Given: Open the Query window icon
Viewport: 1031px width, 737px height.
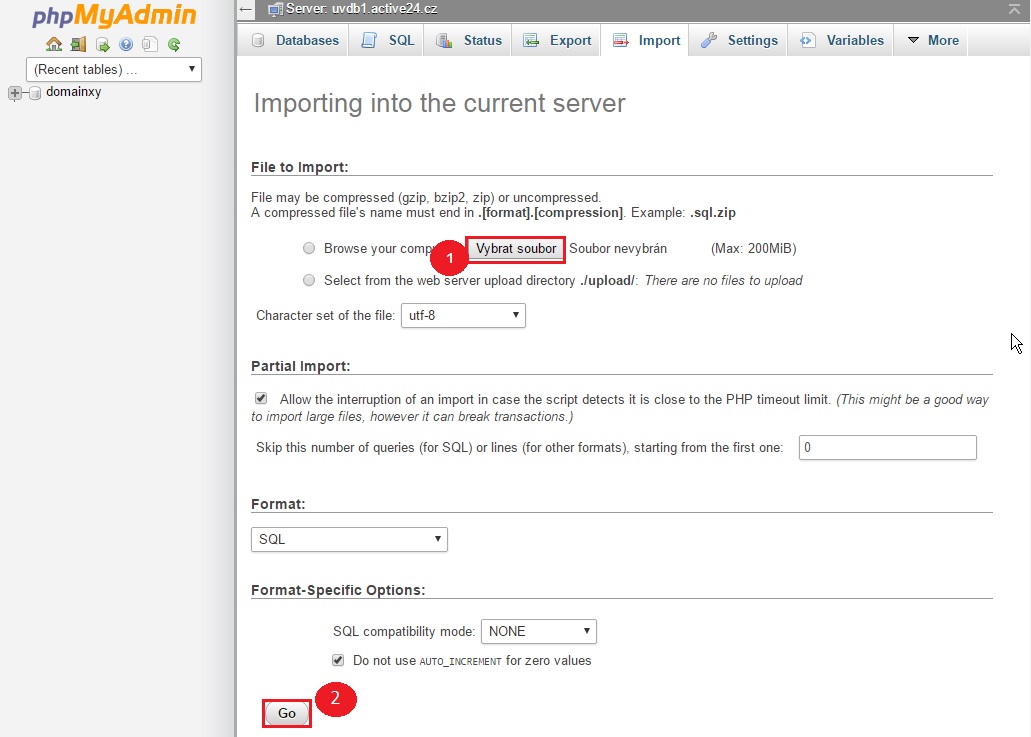Looking at the screenshot, I should point(102,45).
